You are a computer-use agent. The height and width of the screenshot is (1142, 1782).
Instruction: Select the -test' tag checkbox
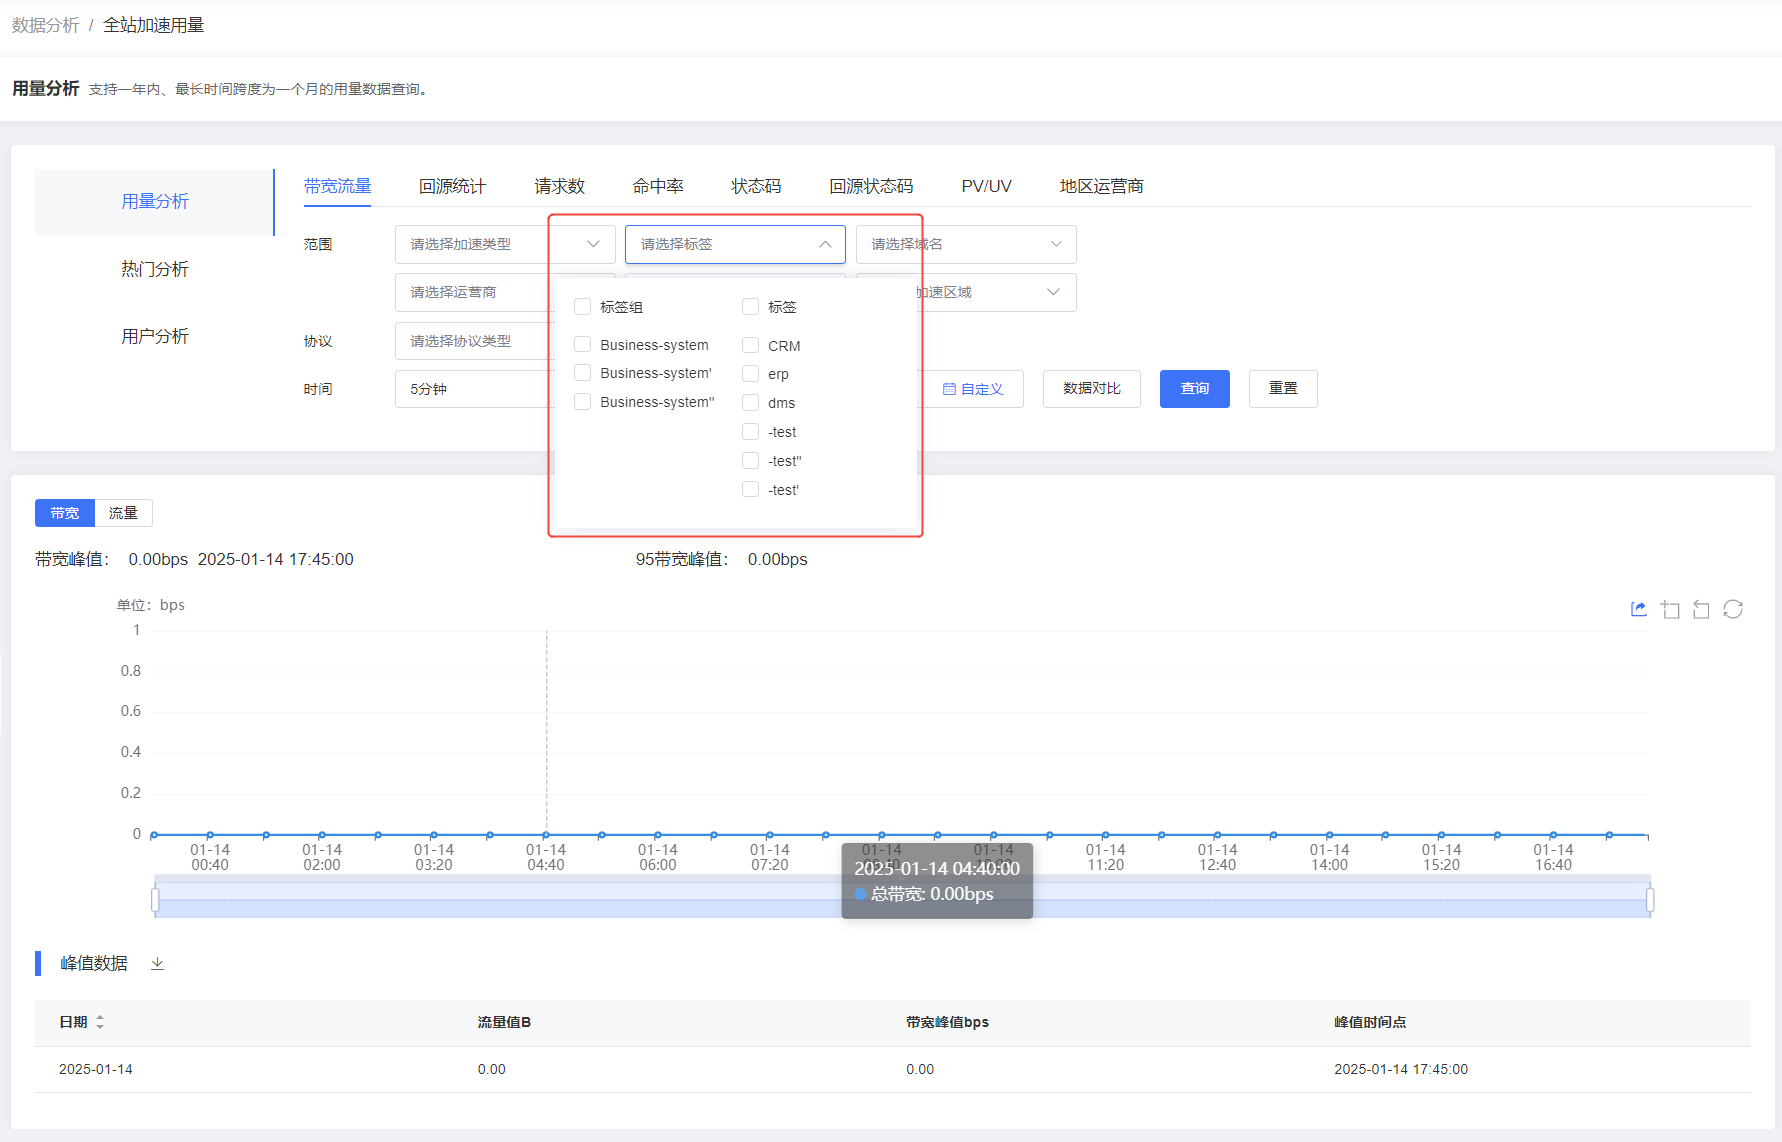click(750, 490)
